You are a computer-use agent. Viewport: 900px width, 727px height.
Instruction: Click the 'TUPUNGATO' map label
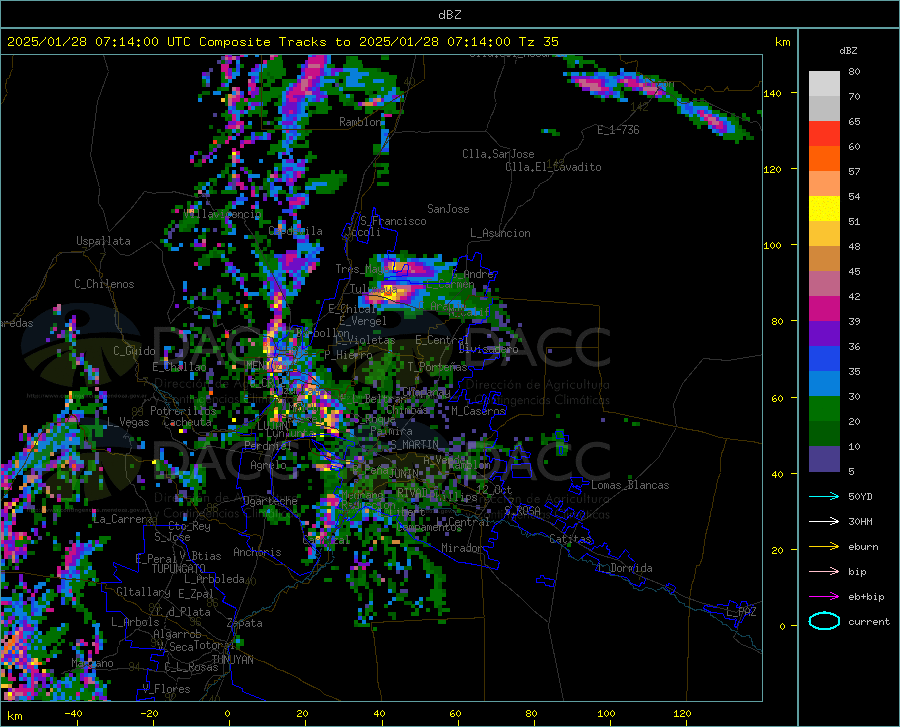click(x=179, y=569)
